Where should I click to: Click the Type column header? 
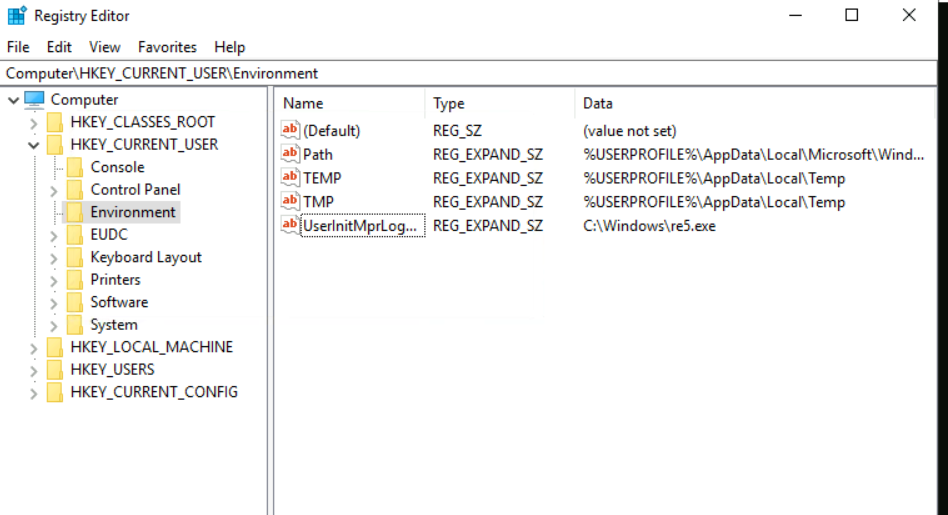(499, 103)
